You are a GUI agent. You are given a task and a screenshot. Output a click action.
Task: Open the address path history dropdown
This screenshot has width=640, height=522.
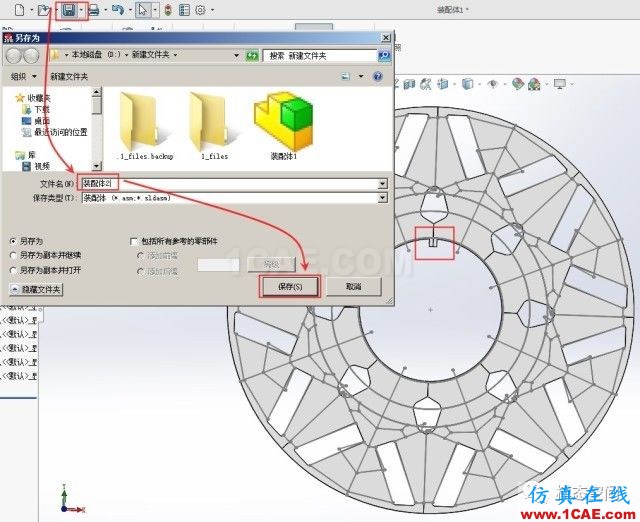(236, 56)
